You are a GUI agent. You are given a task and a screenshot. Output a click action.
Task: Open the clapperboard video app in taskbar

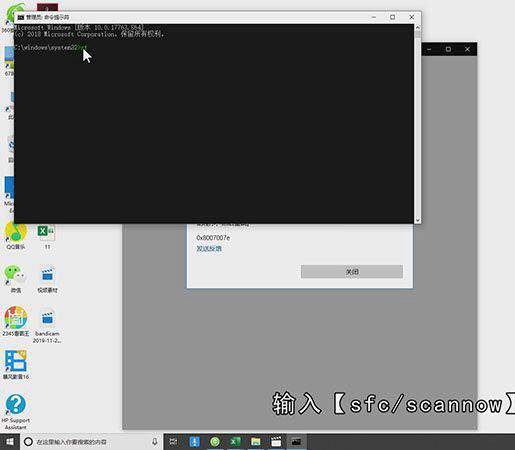click(x=276, y=442)
